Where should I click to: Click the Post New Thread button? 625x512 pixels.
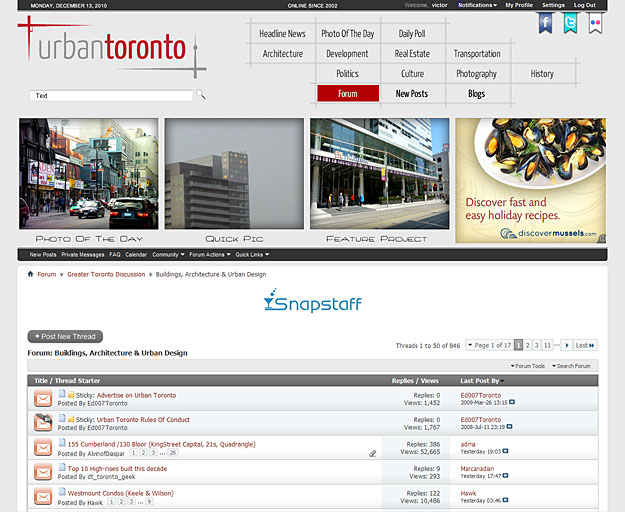[x=65, y=337]
